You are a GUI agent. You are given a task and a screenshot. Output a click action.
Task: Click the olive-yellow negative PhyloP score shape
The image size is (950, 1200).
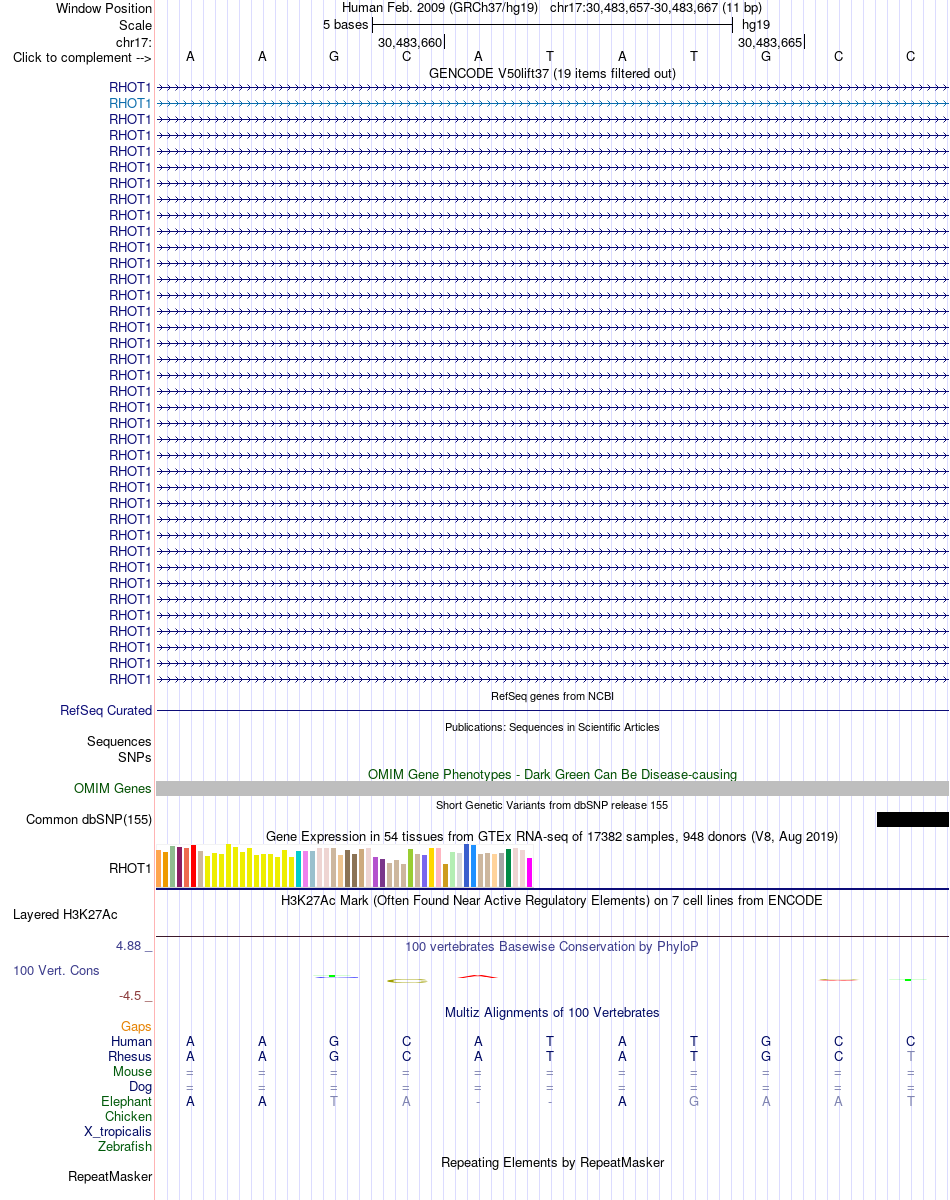point(407,981)
